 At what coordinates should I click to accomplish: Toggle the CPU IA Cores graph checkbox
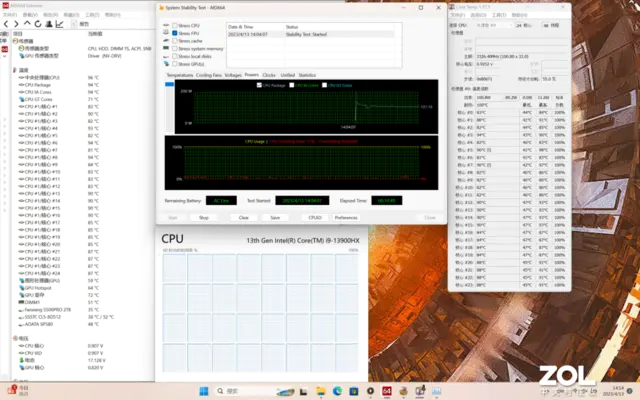pyautogui.click(x=292, y=85)
